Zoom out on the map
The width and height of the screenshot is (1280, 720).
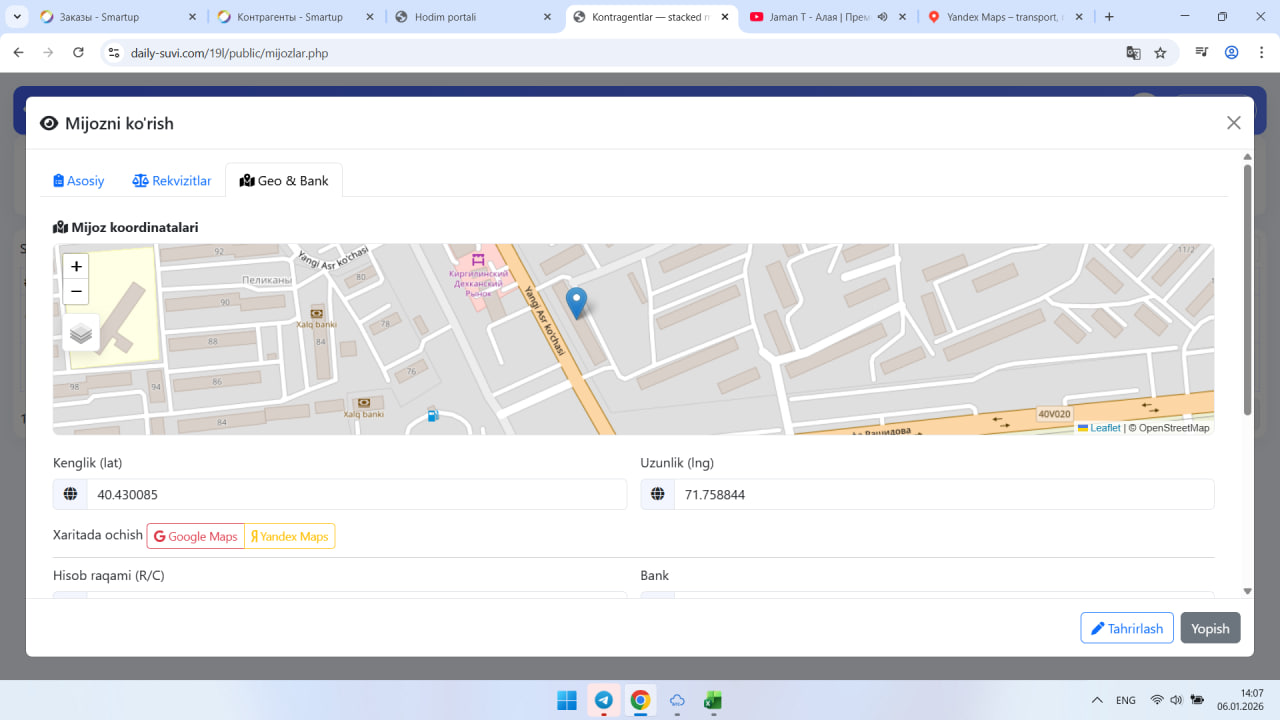coord(76,292)
